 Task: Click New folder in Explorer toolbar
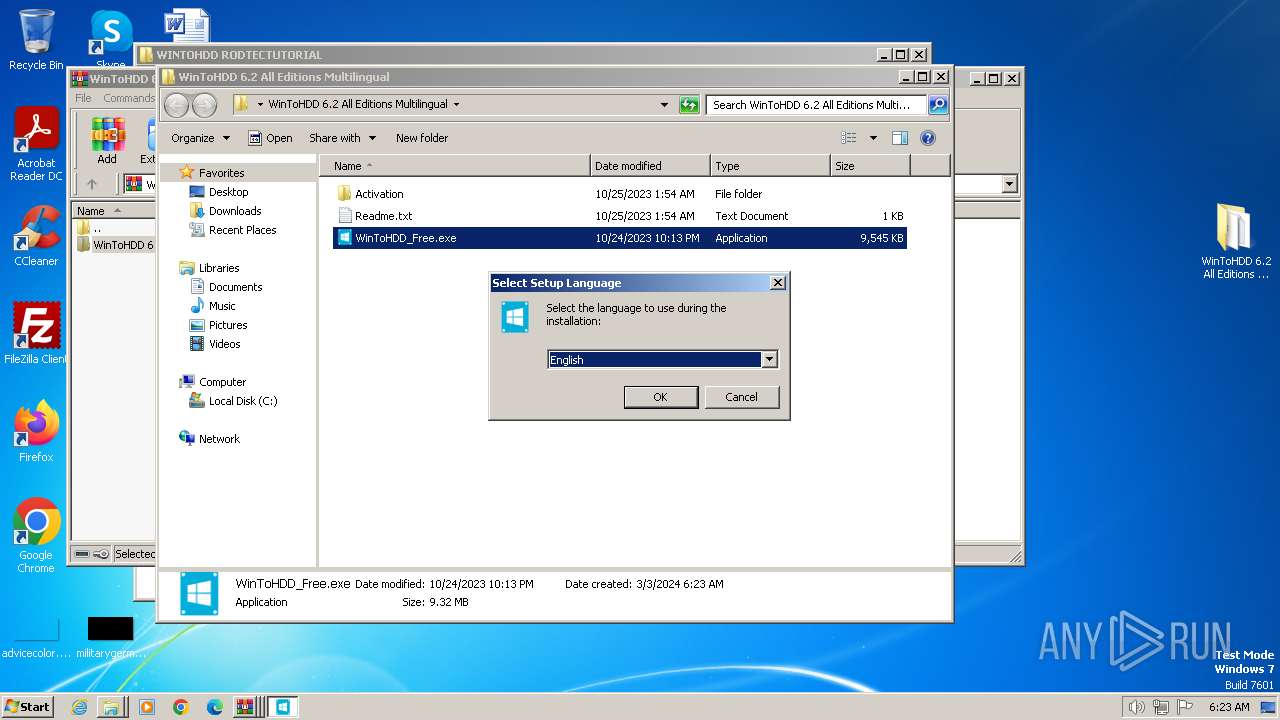pos(422,138)
